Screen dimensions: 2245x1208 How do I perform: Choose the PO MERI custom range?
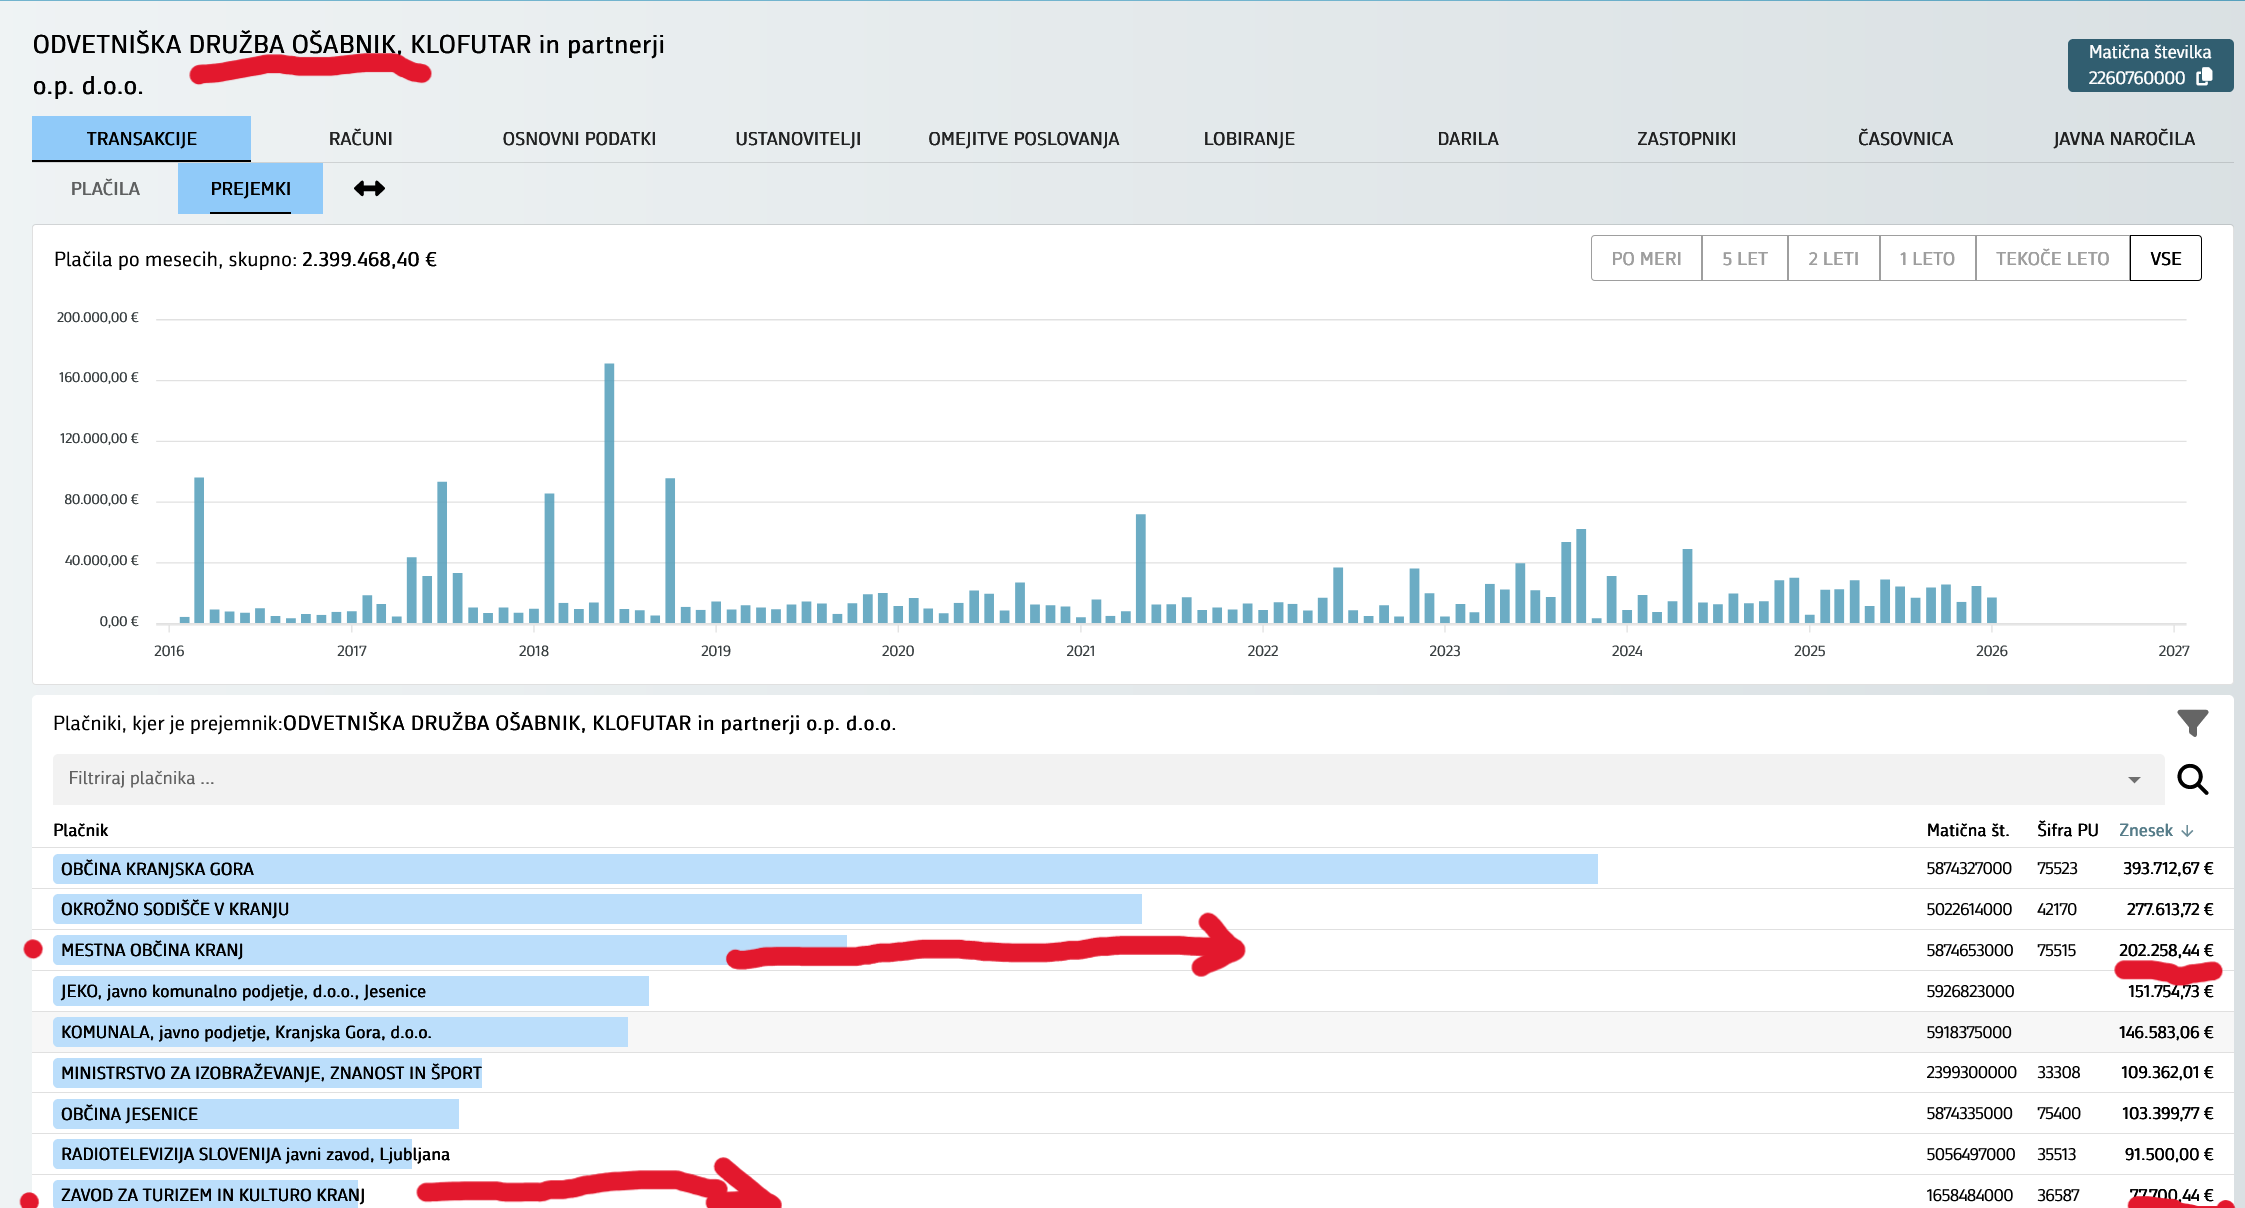[x=1646, y=259]
